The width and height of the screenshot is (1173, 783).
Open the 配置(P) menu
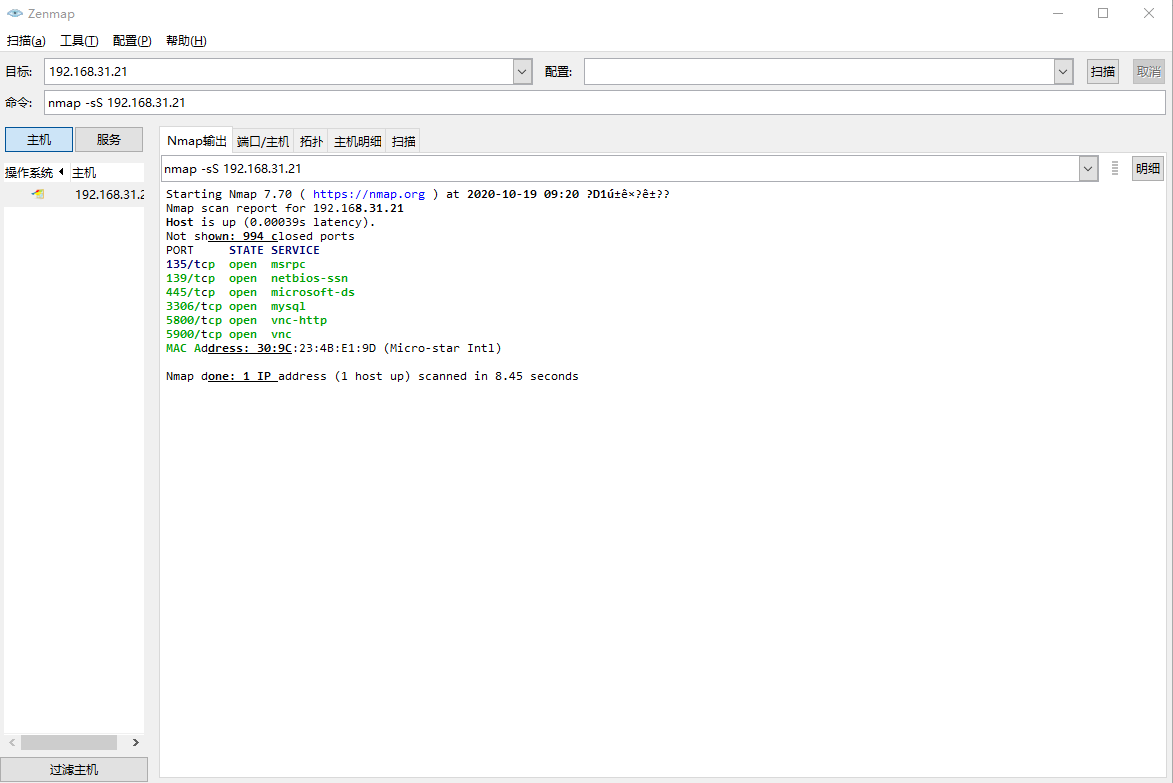point(132,40)
